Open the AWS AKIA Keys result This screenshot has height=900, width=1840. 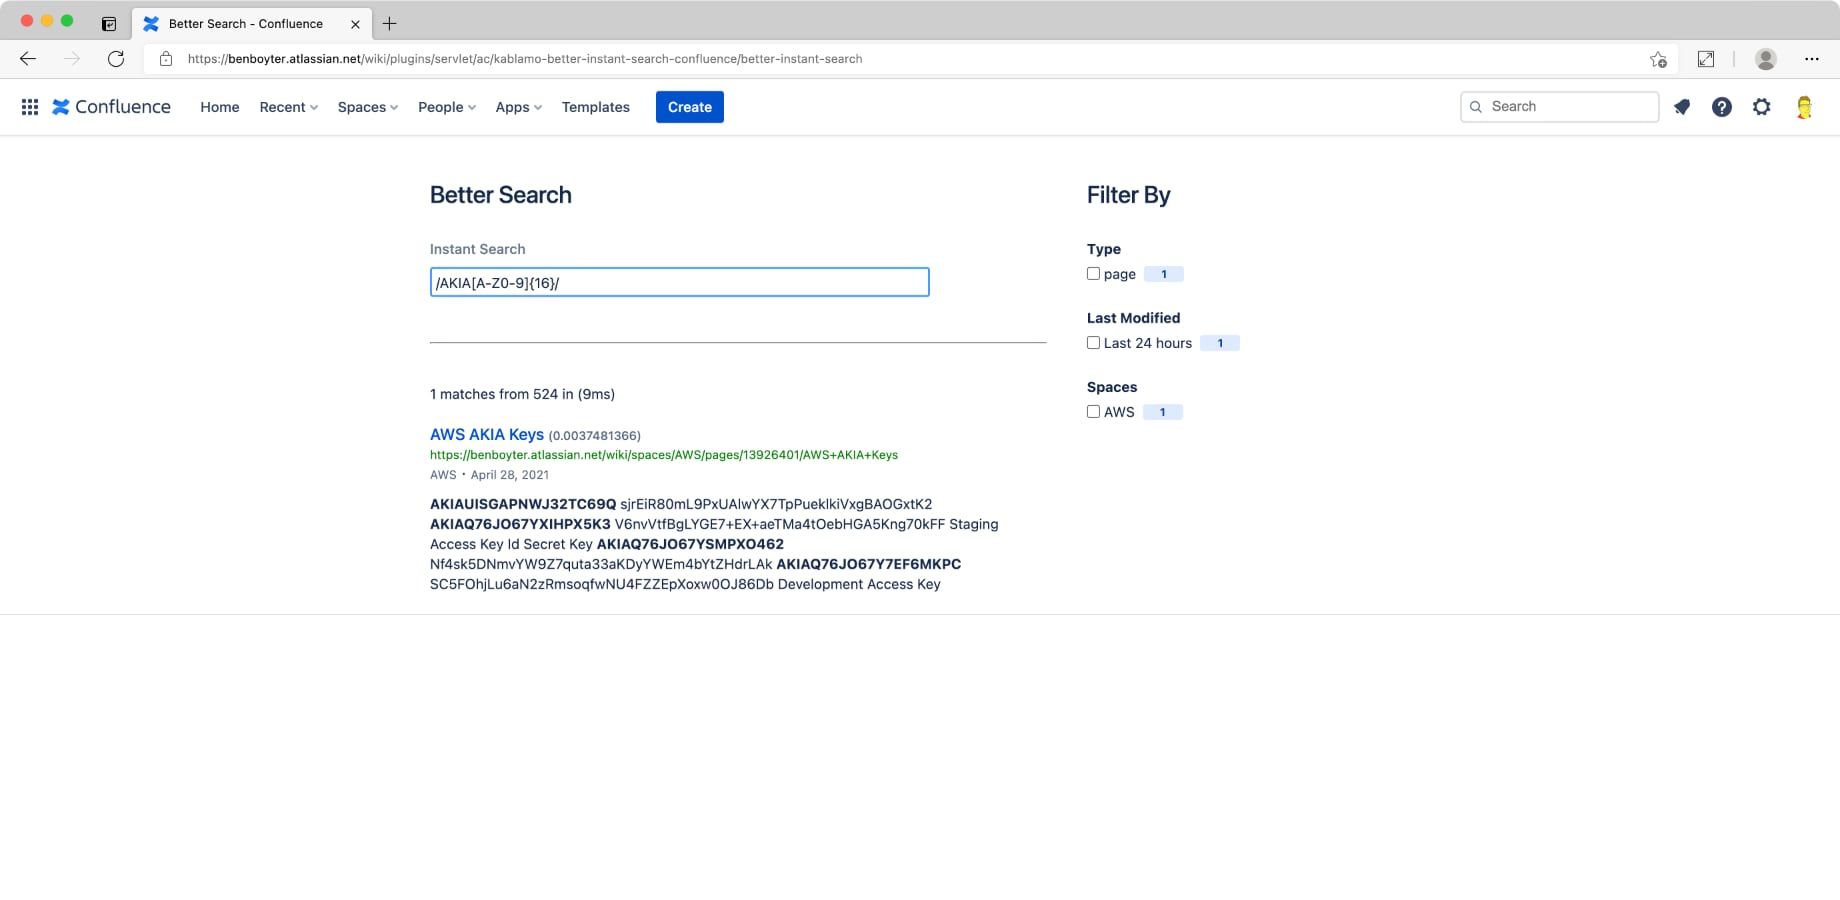coord(487,434)
